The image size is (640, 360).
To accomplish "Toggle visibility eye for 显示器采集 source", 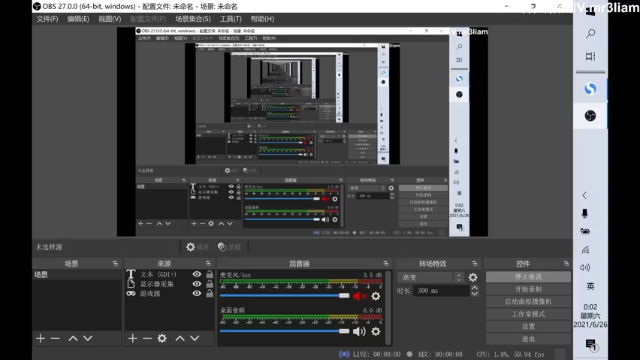I will click(197, 284).
